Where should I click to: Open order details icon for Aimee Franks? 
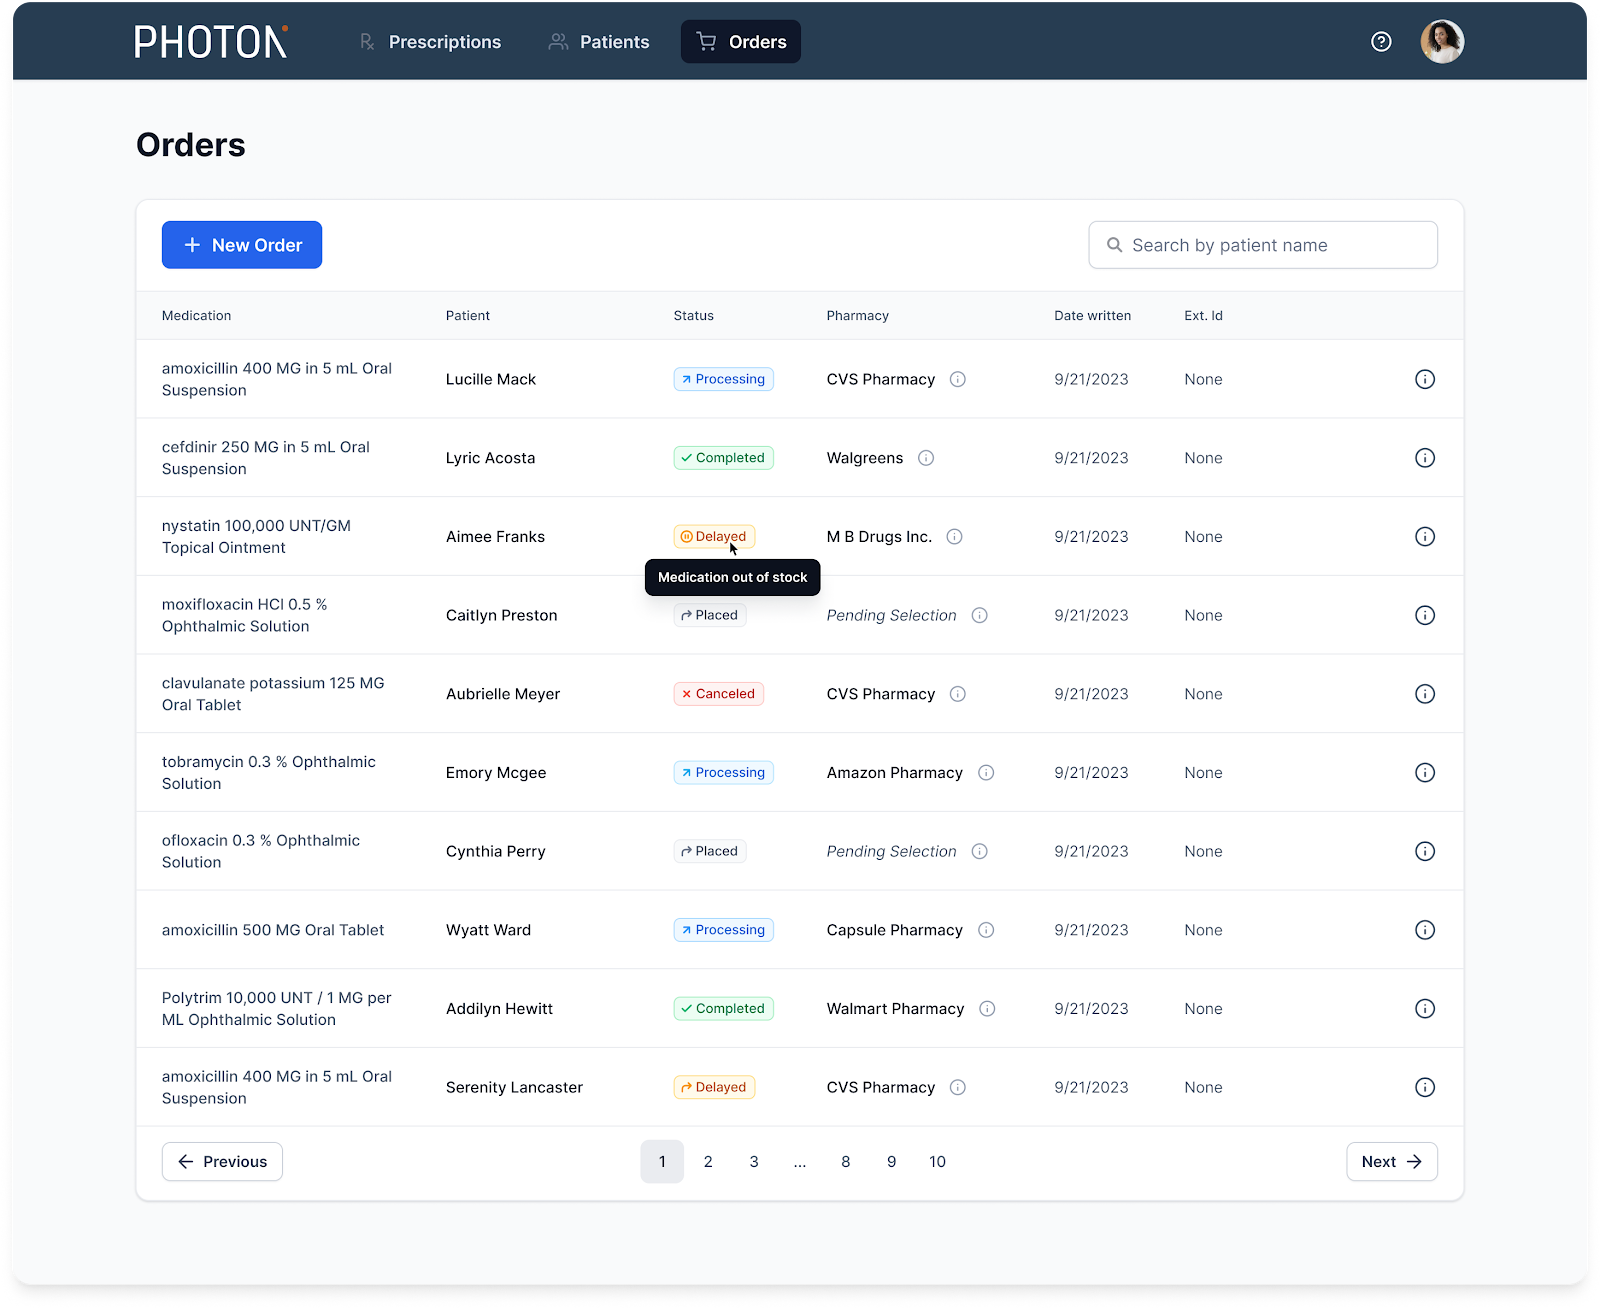click(x=1425, y=537)
